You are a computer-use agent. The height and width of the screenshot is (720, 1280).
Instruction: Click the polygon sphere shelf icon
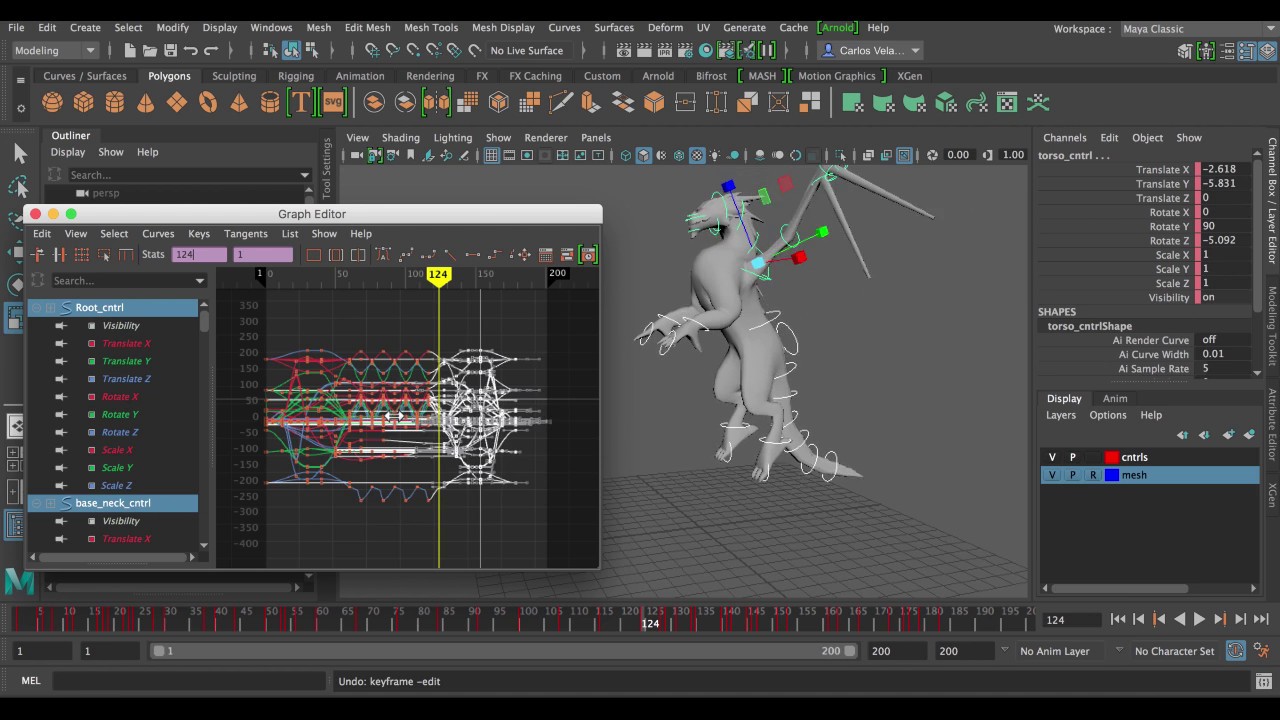pos(52,102)
